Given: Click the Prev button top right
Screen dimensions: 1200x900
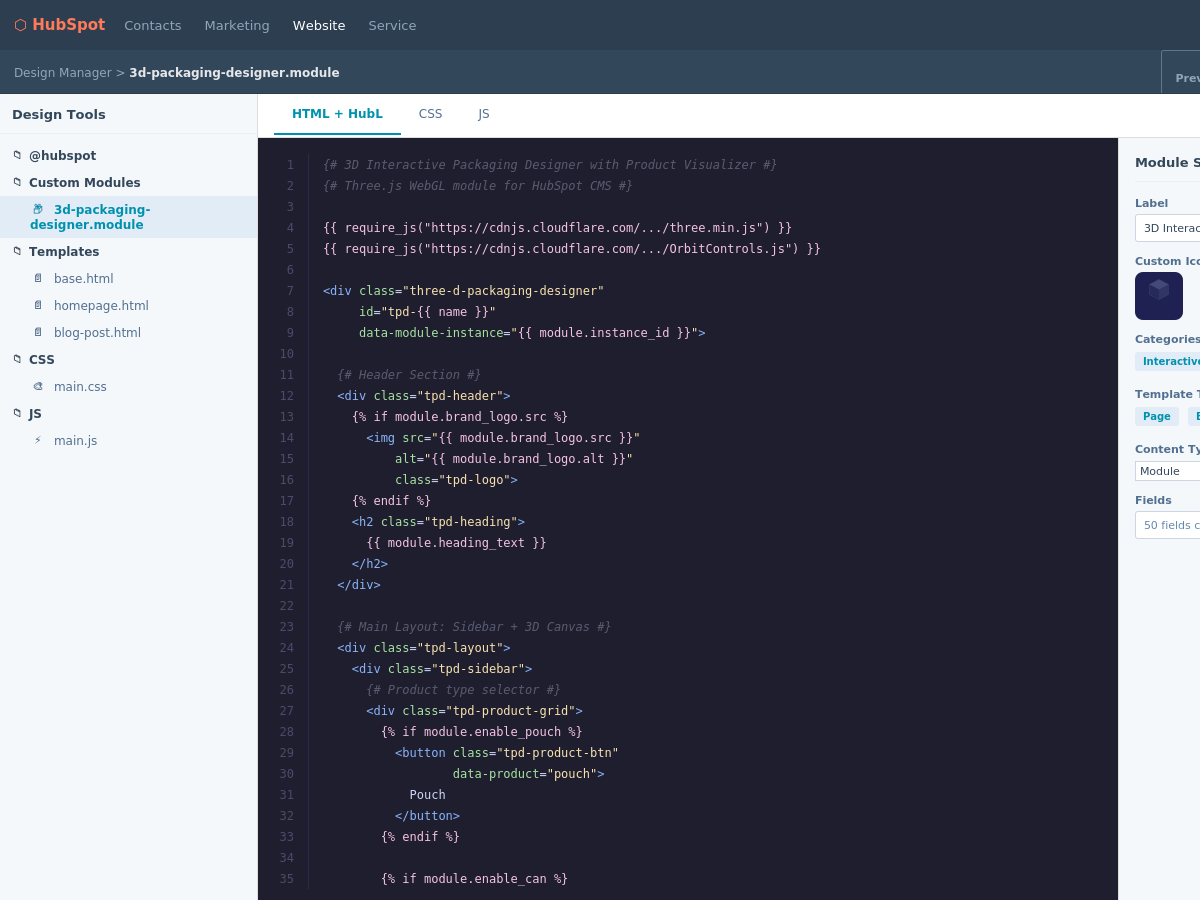Looking at the screenshot, I should 1186,77.
